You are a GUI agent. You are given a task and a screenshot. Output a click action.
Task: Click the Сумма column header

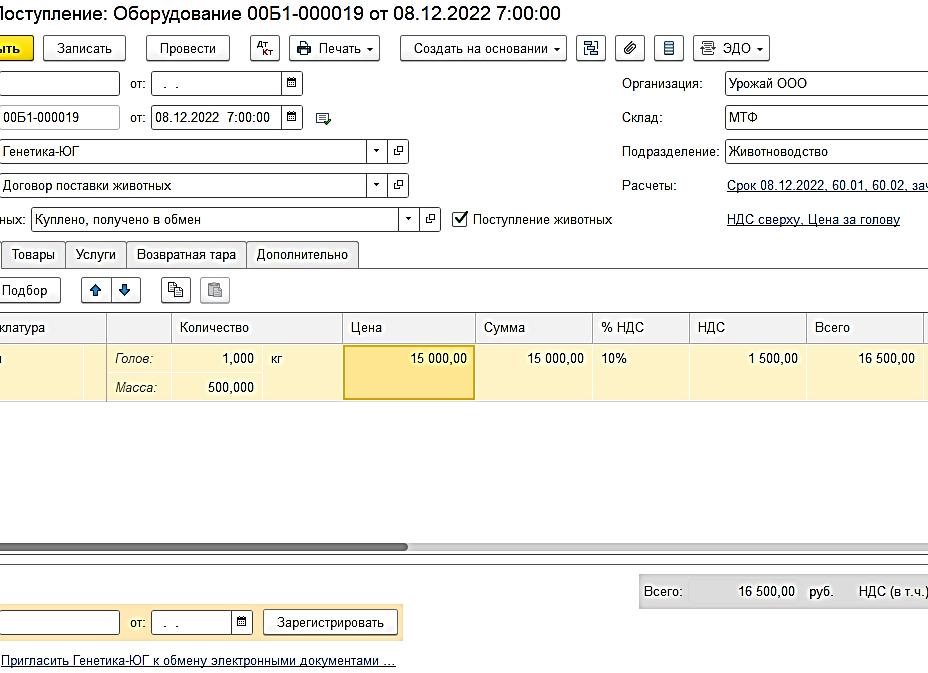click(x=534, y=328)
